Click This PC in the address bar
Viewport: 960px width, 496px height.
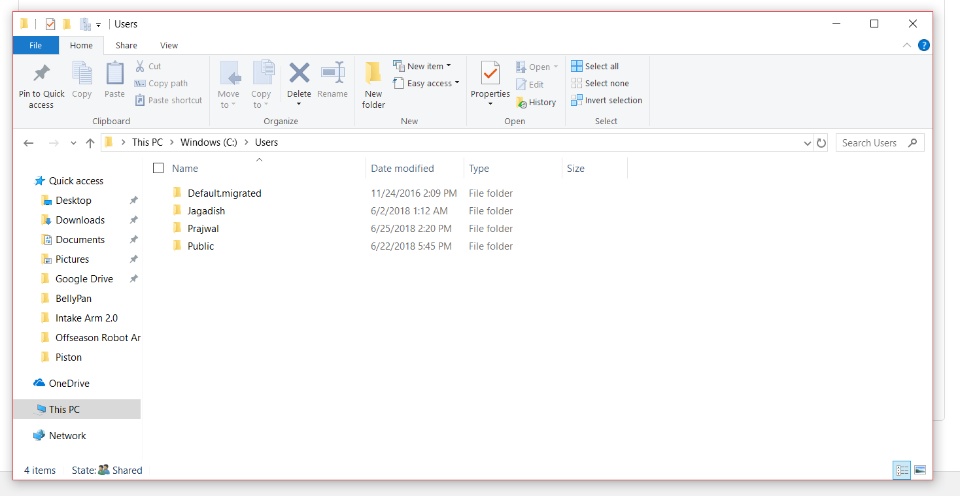(x=147, y=142)
